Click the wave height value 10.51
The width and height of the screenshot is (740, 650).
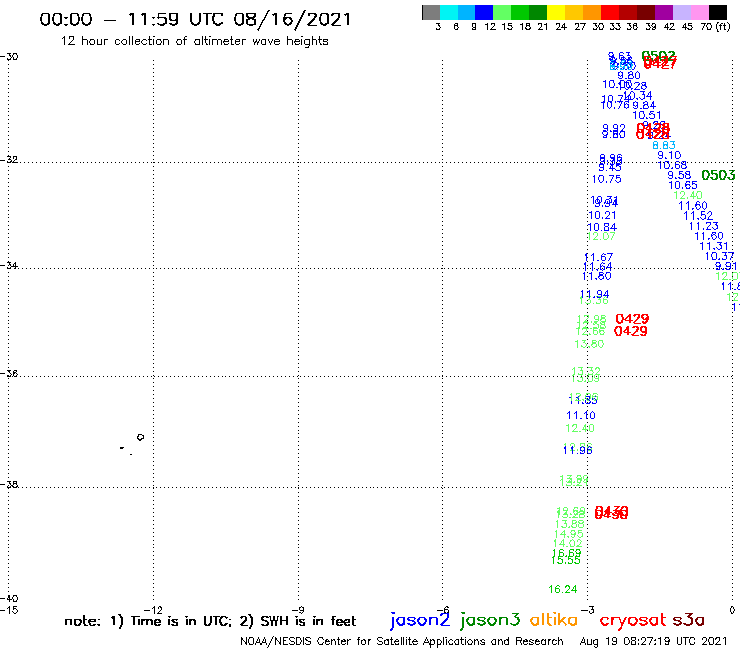pos(647,115)
